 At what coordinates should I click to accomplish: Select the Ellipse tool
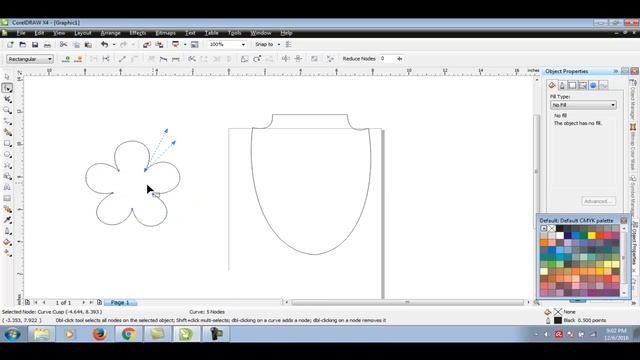coord(7,154)
